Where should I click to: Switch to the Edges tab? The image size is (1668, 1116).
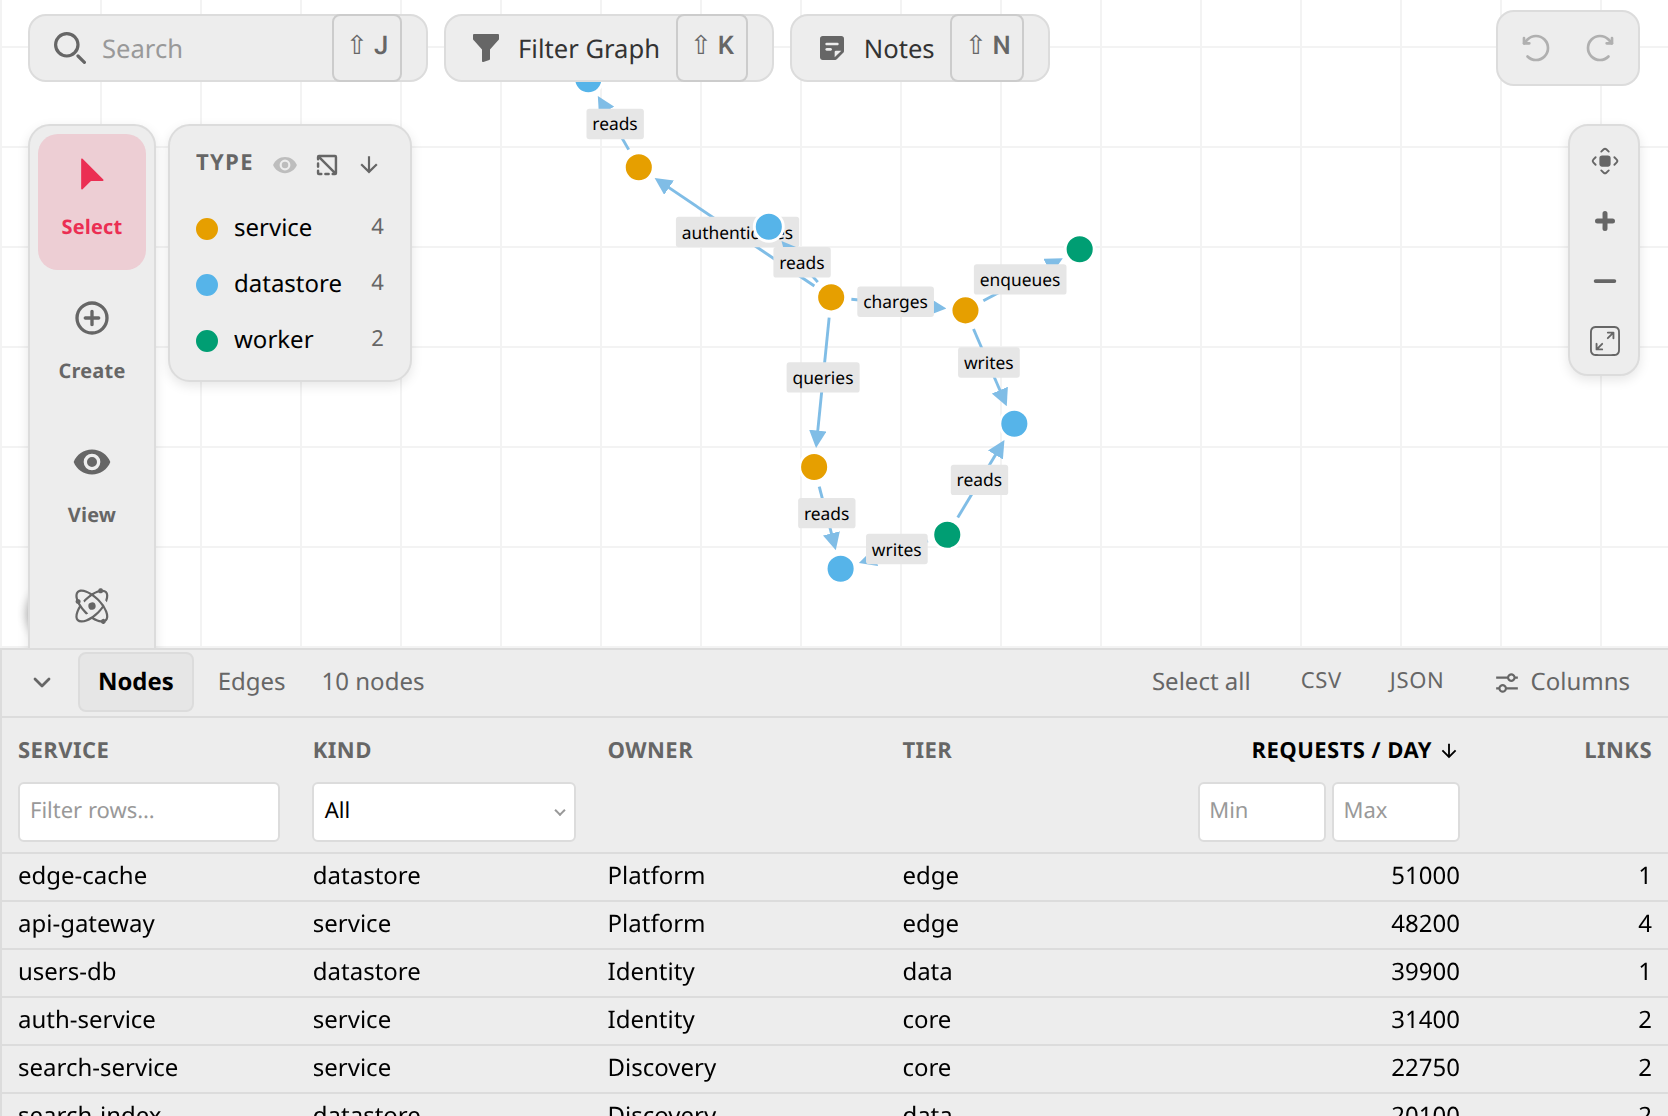pos(252,682)
